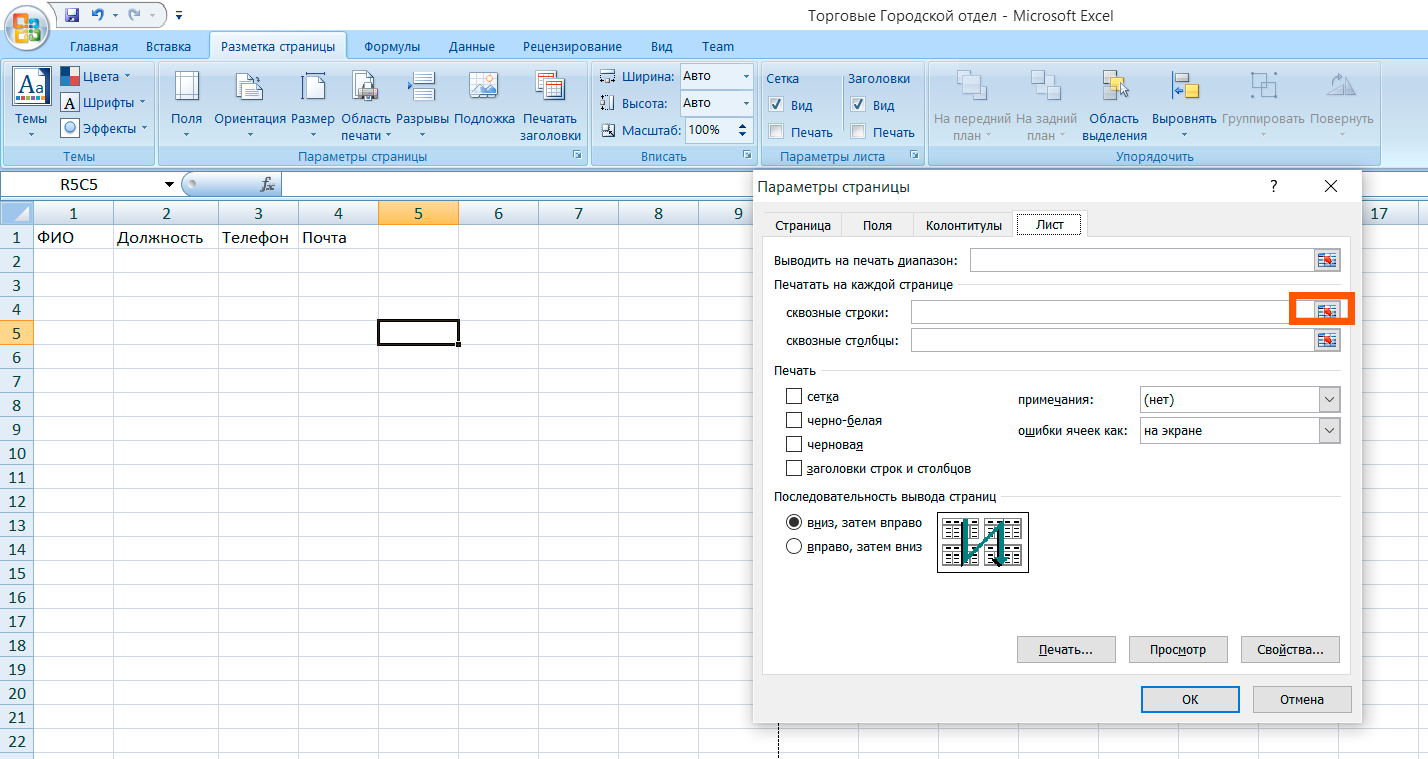Open the Выровнять align menu
The height and width of the screenshot is (759, 1428).
point(1184,104)
